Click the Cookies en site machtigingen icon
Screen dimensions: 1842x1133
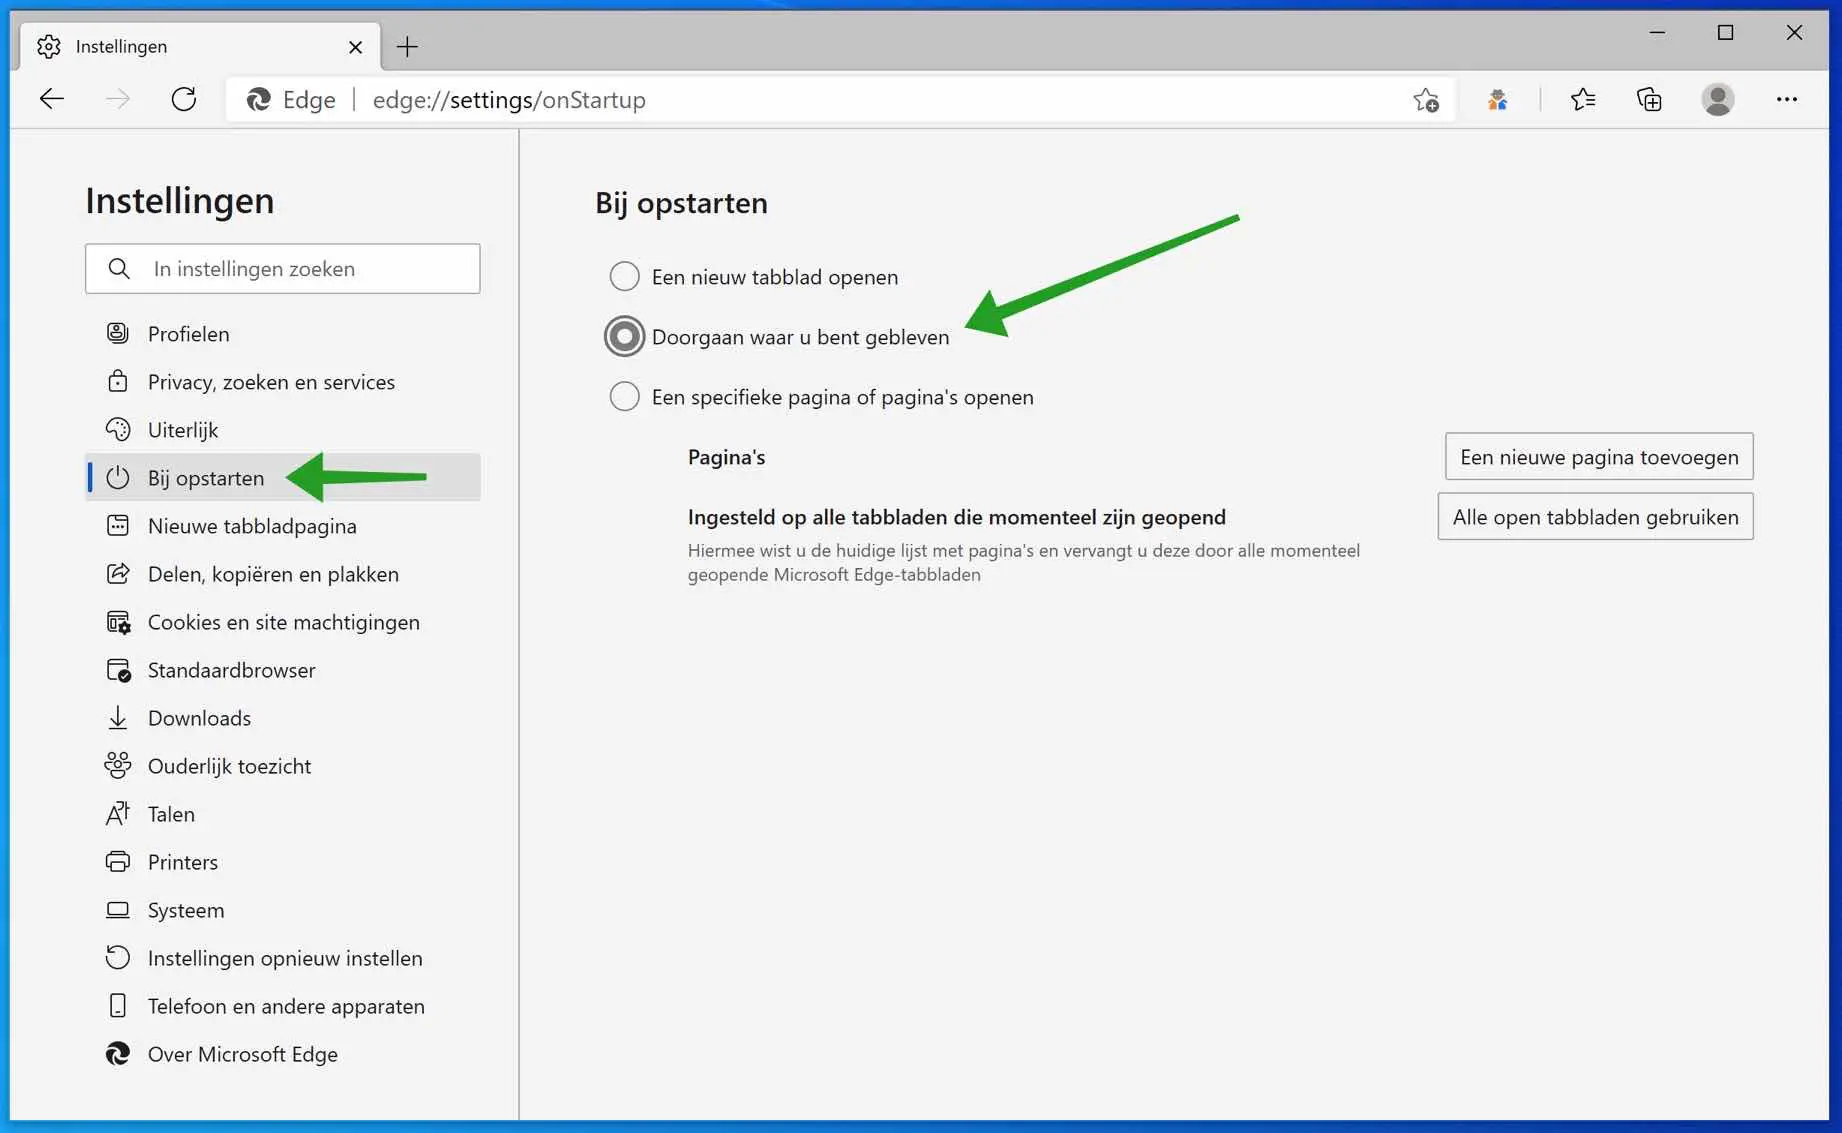118,622
